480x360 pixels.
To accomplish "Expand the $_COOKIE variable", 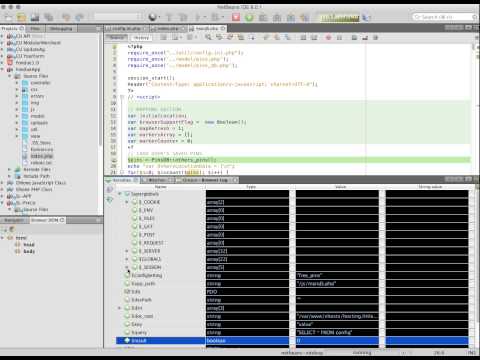I will (127, 202).
